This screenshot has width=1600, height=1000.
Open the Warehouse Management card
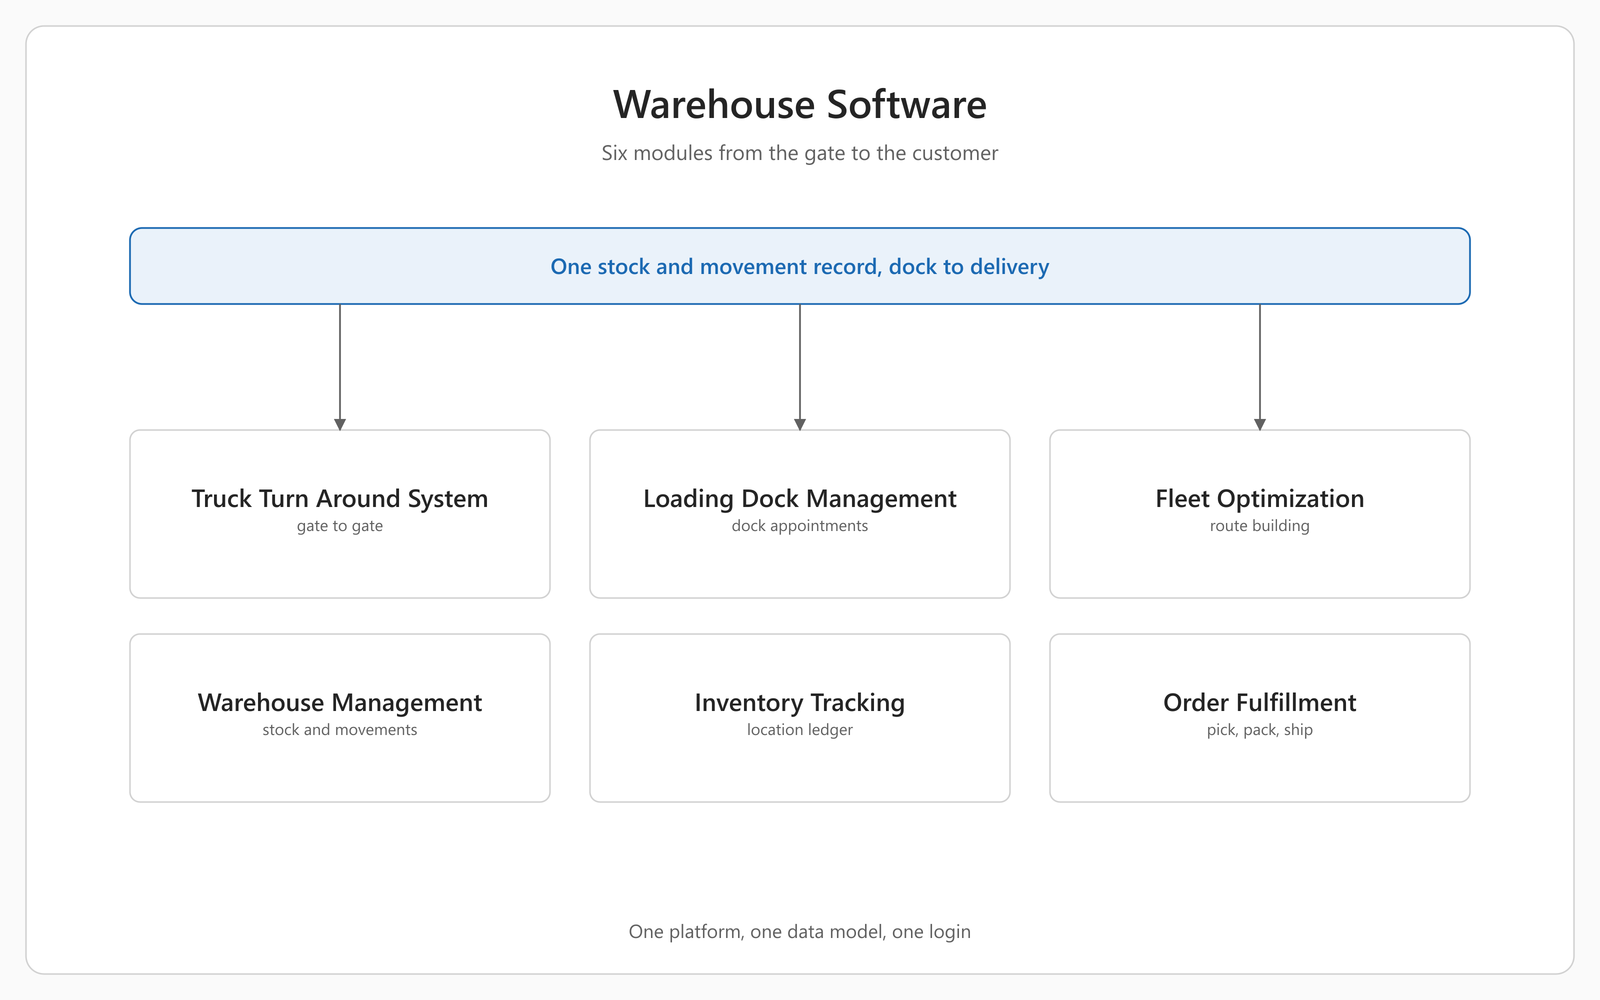click(x=340, y=718)
